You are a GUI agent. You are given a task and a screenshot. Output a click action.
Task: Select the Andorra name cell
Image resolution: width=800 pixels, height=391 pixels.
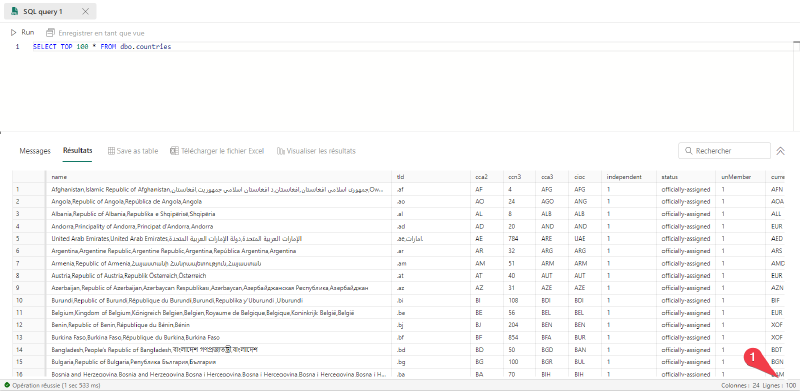218,226
